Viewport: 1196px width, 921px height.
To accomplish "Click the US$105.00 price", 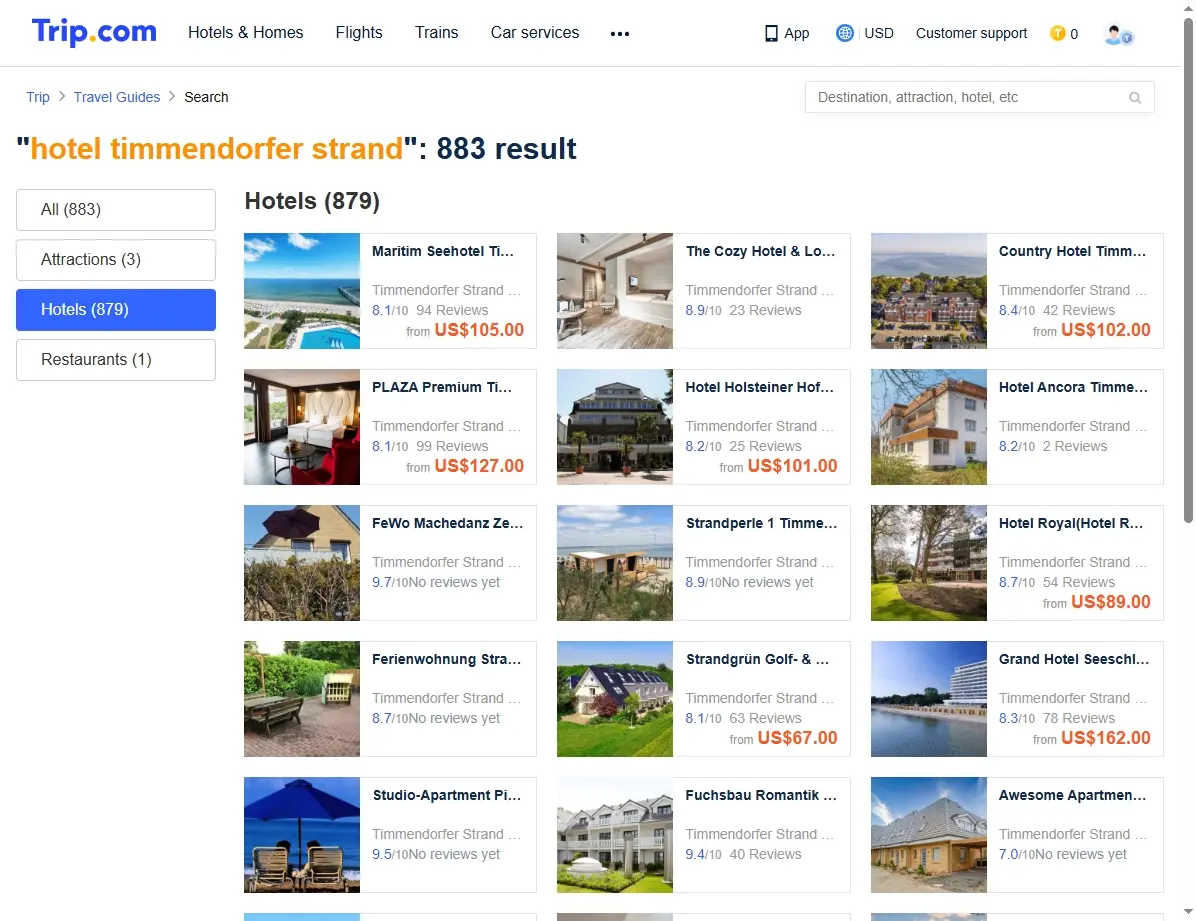I will click(479, 330).
